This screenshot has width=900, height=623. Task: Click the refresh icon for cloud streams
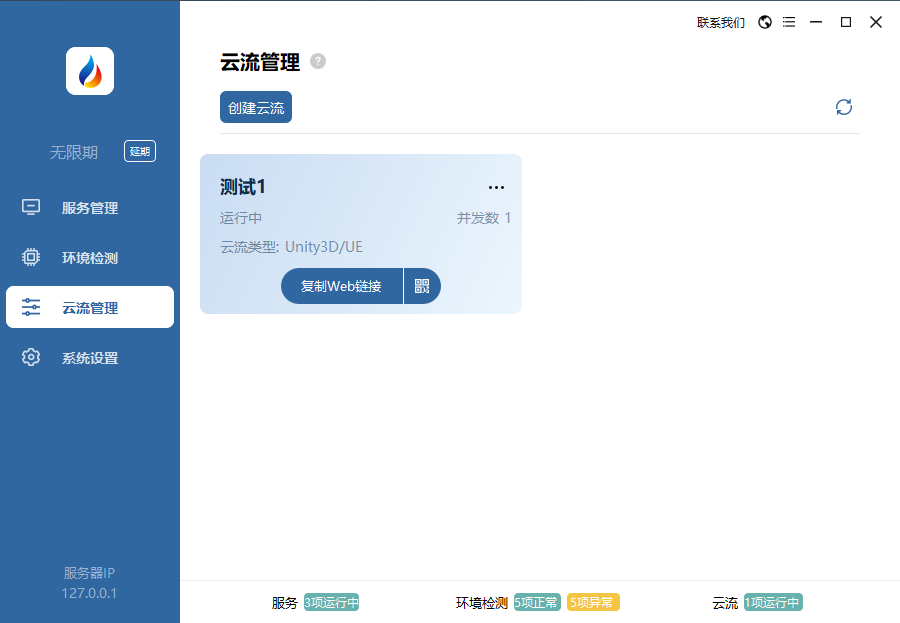844,107
